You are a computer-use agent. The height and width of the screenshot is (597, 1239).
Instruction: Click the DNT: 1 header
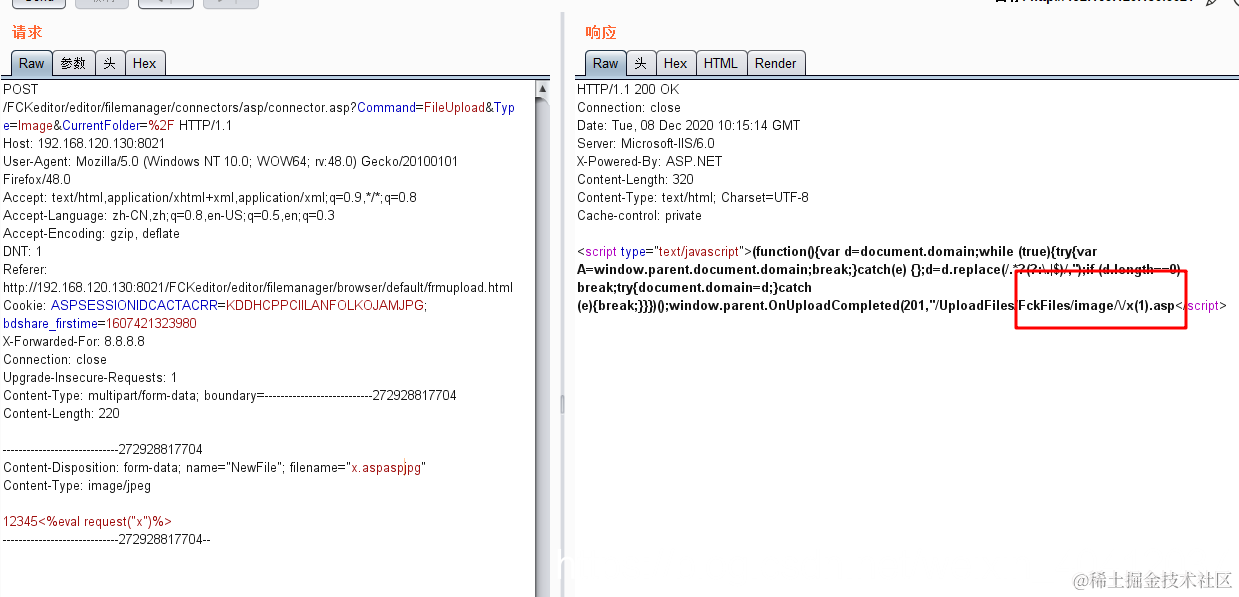click(23, 251)
